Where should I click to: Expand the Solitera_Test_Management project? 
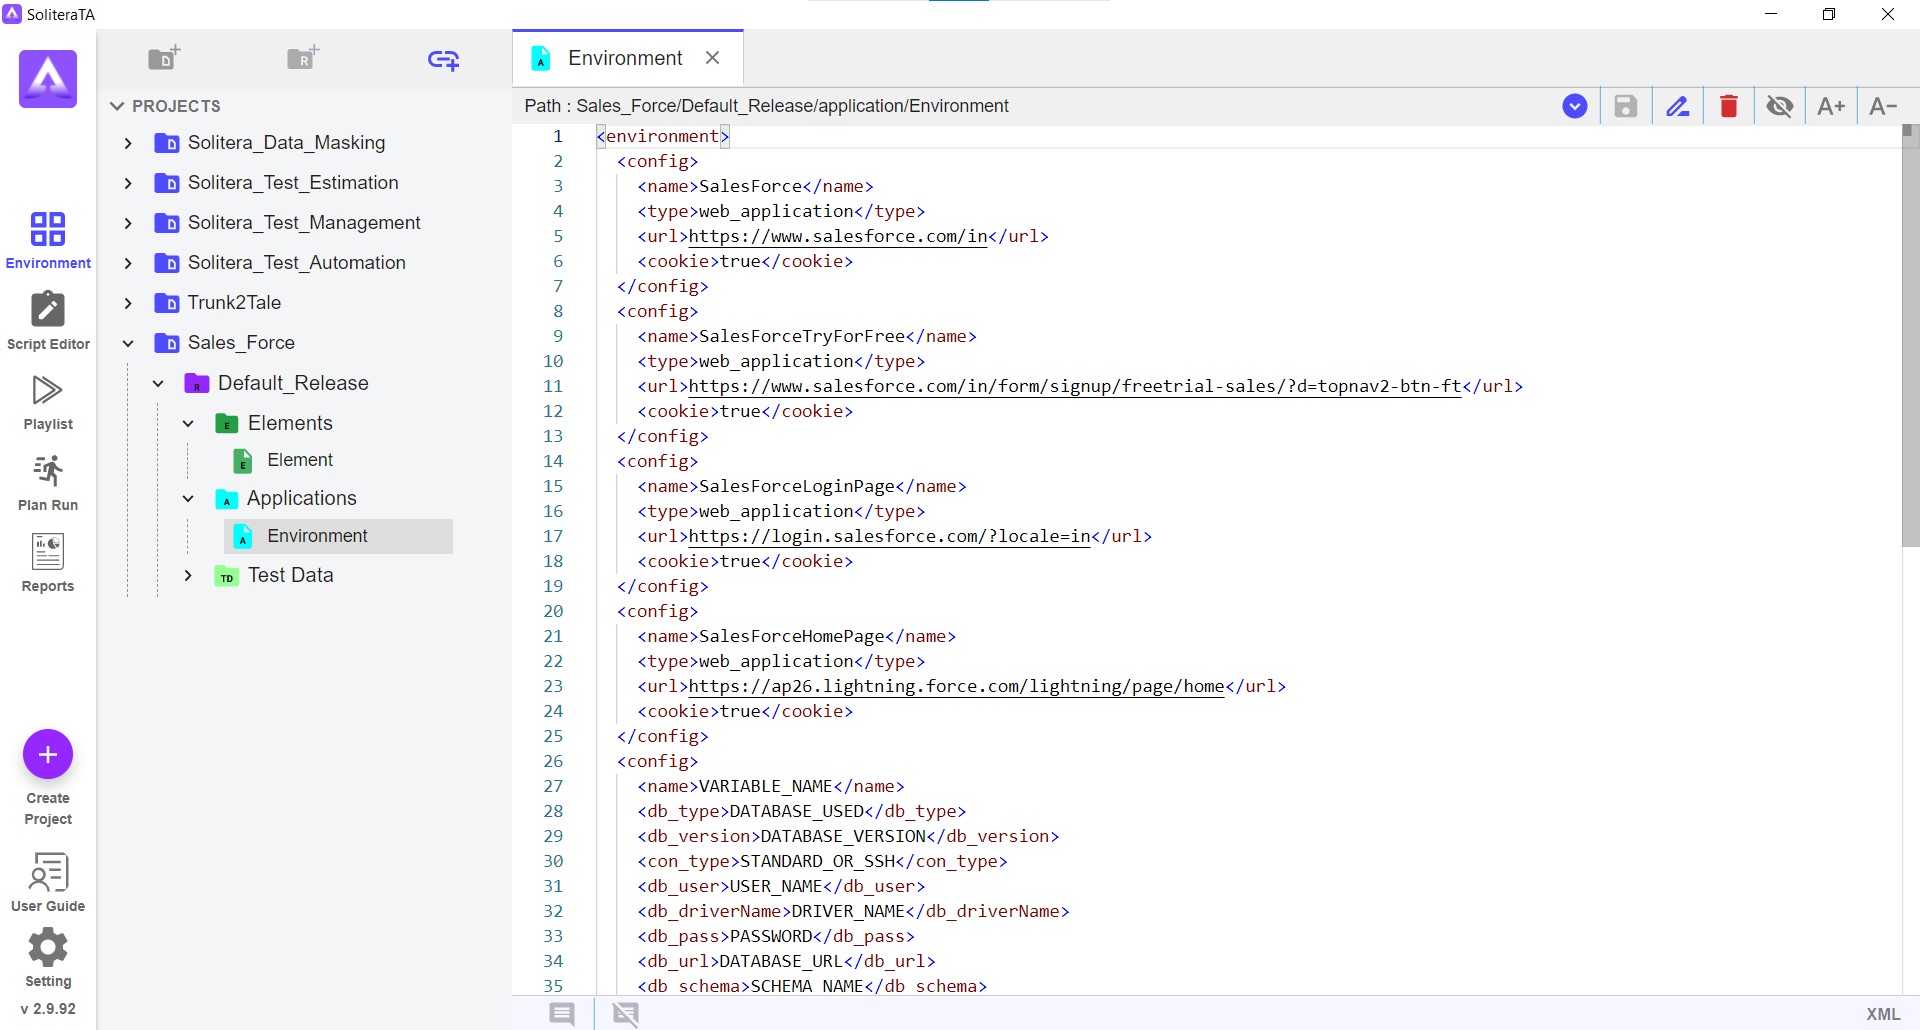coord(128,223)
